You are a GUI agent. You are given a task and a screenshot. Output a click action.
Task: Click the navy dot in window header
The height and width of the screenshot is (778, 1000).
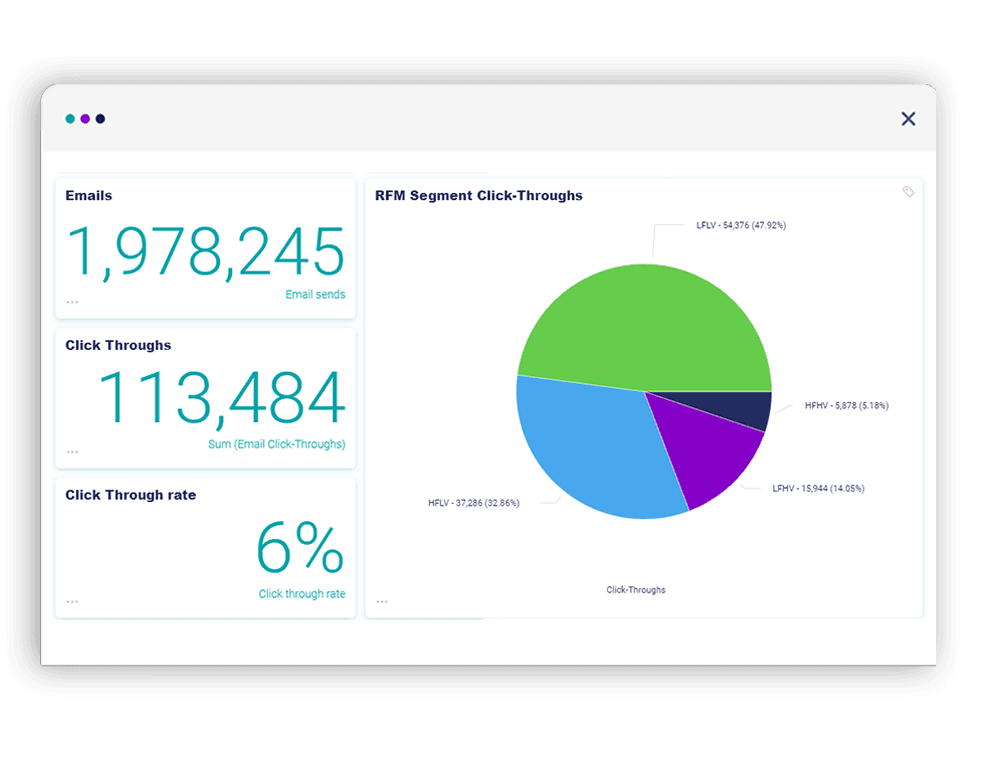click(x=100, y=119)
